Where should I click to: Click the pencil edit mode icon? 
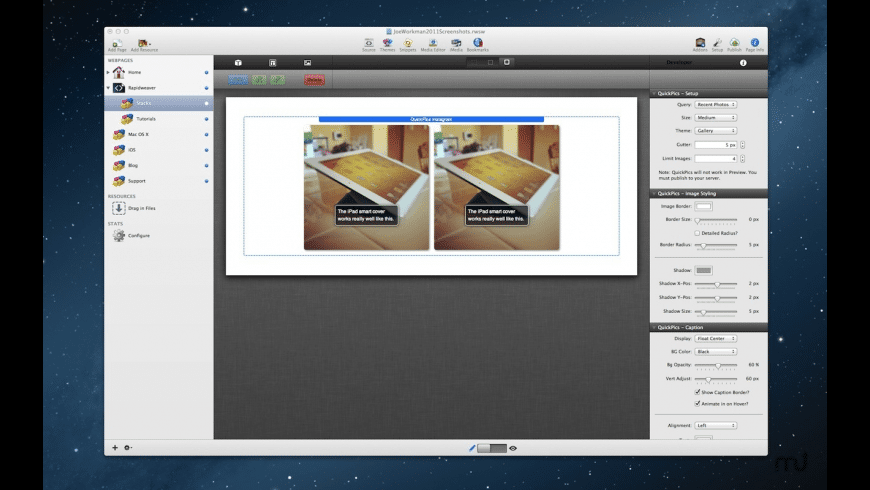coord(472,448)
